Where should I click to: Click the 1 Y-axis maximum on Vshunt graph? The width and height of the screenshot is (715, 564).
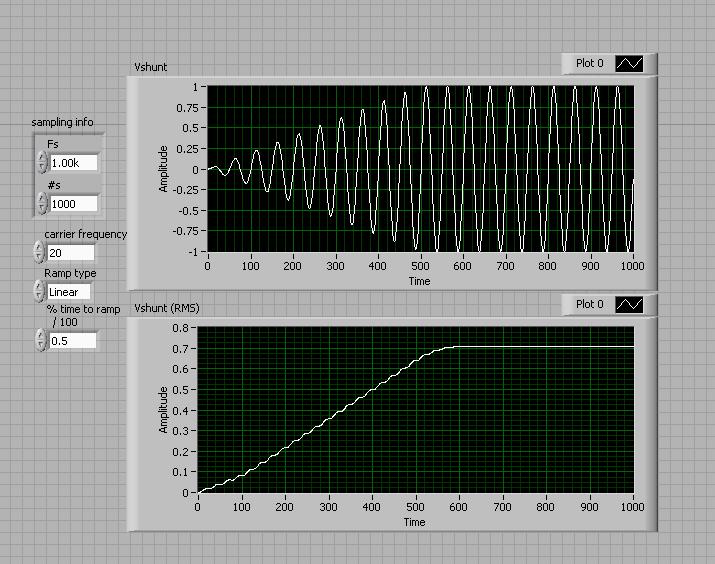point(195,87)
